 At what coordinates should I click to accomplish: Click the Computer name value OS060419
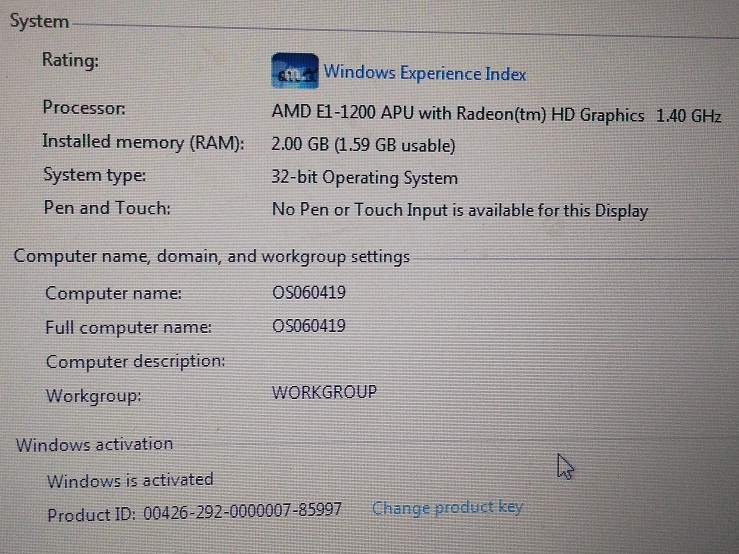tap(309, 292)
